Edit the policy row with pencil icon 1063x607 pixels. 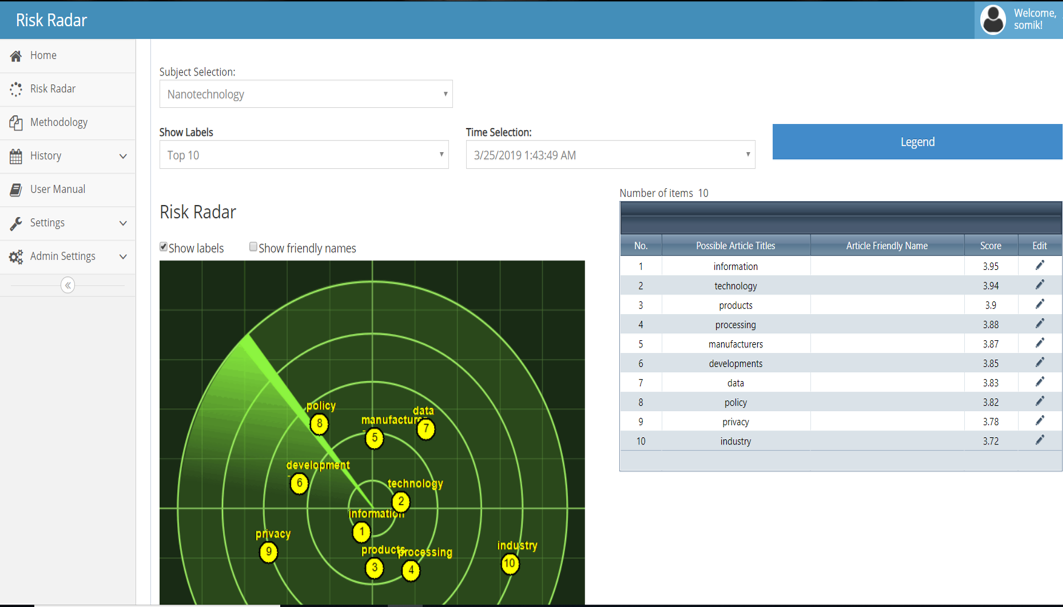point(1040,402)
